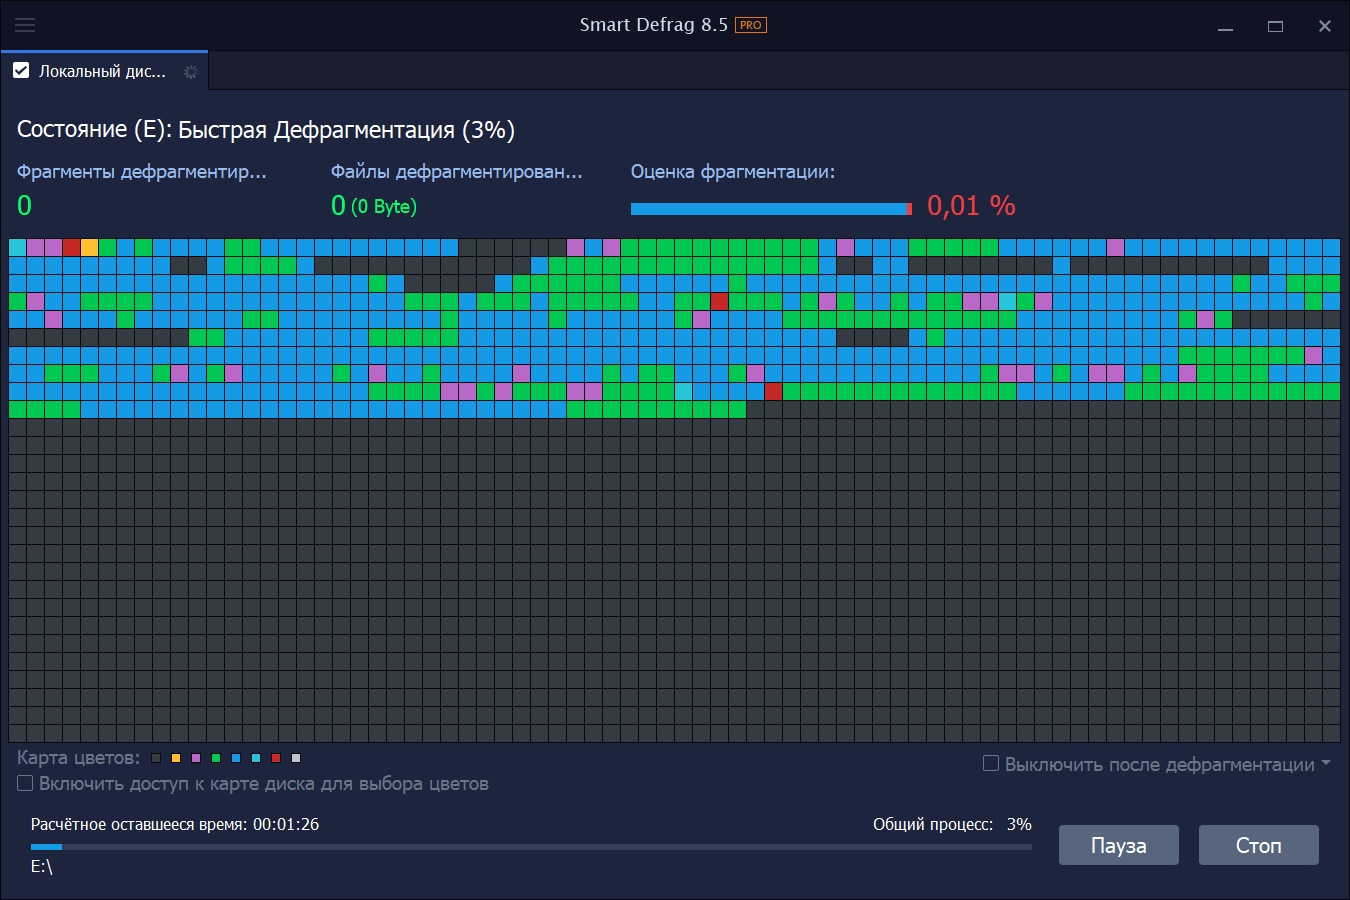Click the overall progress bar at the bottom
The height and width of the screenshot is (900, 1350).
tap(530, 847)
